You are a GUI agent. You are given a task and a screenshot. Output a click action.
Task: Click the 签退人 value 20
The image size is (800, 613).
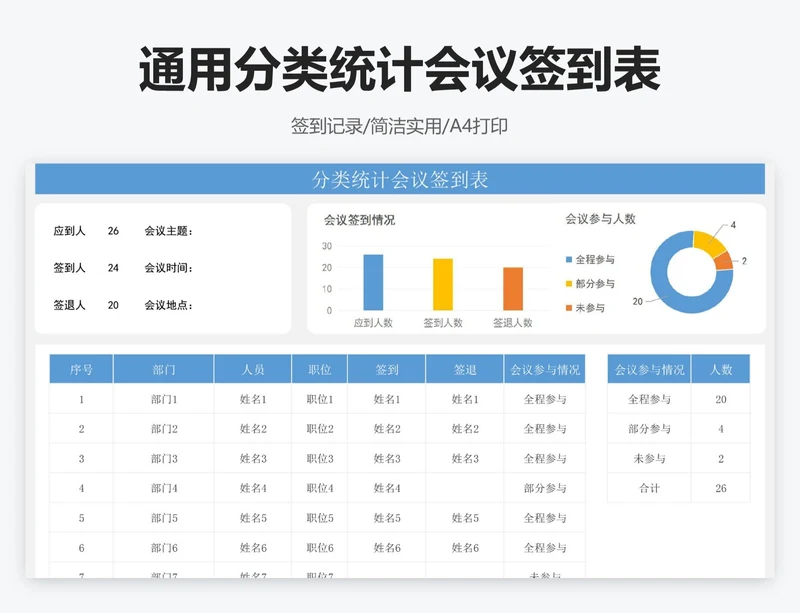tap(113, 305)
